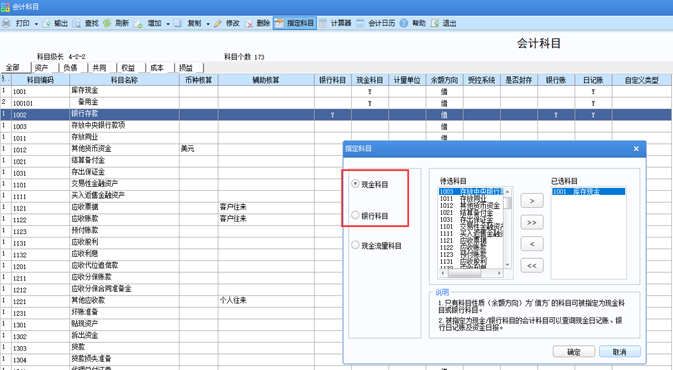Click the 退出 exit icon

tap(435, 23)
